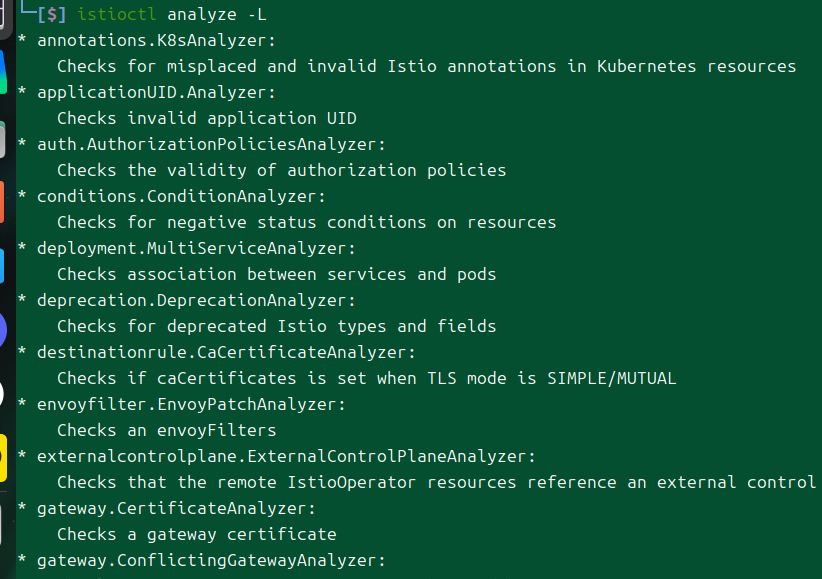Launch the purple round dock icon

click(3, 330)
